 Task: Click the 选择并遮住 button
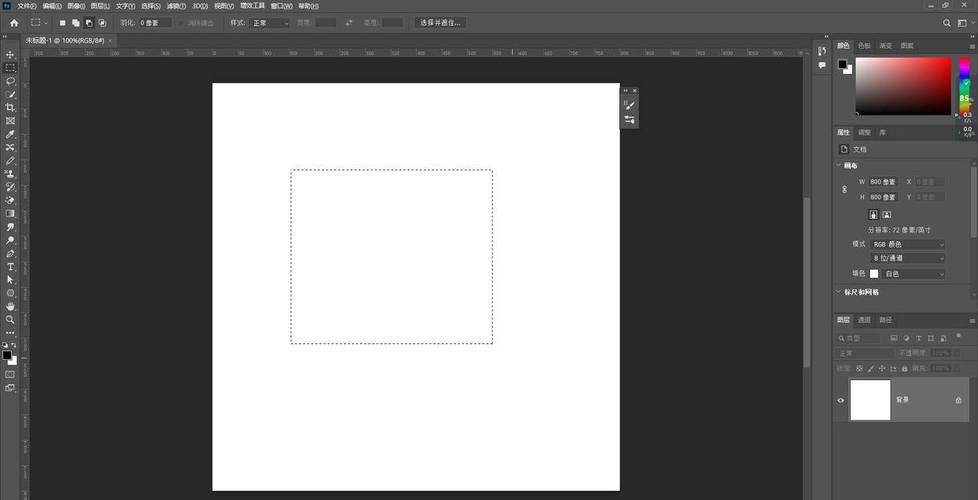pyautogui.click(x=440, y=22)
